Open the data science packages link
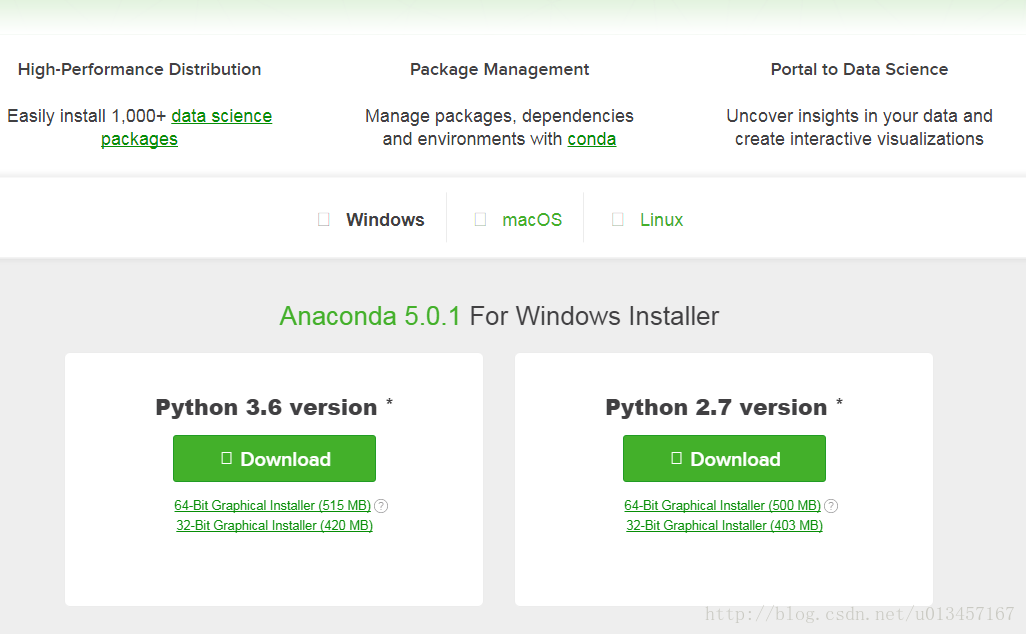 [221, 116]
